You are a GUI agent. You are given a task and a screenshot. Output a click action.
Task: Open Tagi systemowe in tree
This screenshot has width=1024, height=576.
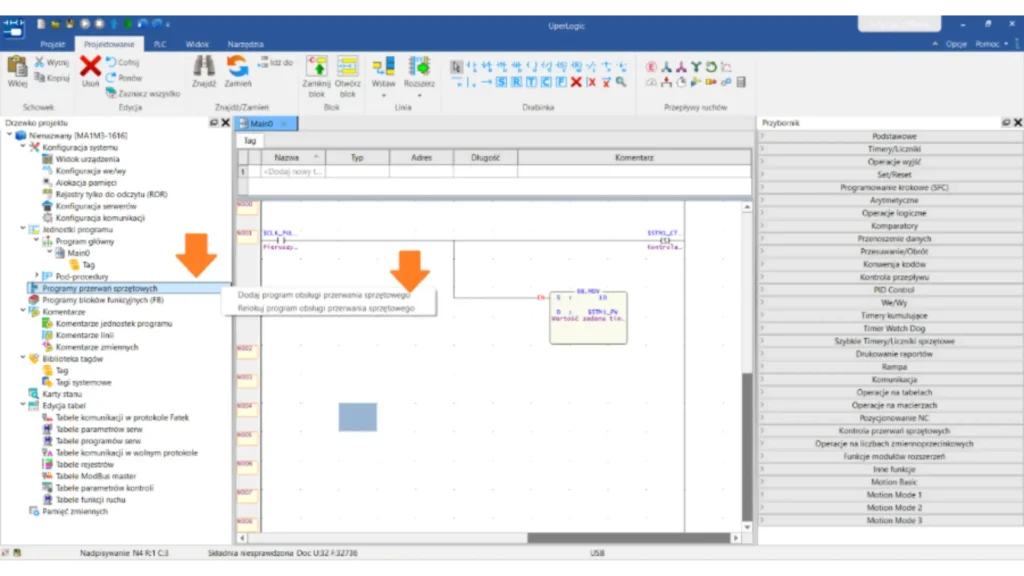click(83, 383)
